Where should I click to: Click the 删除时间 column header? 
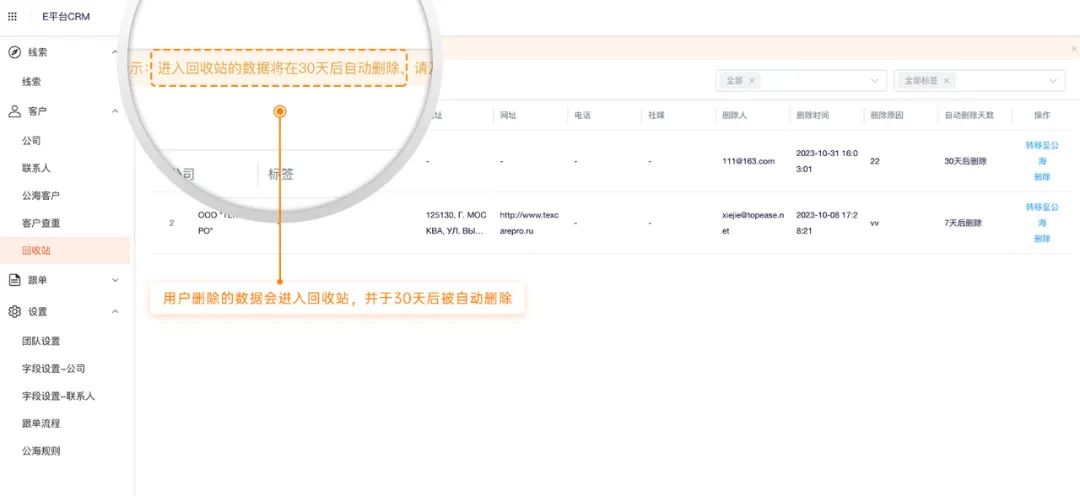tap(813, 115)
